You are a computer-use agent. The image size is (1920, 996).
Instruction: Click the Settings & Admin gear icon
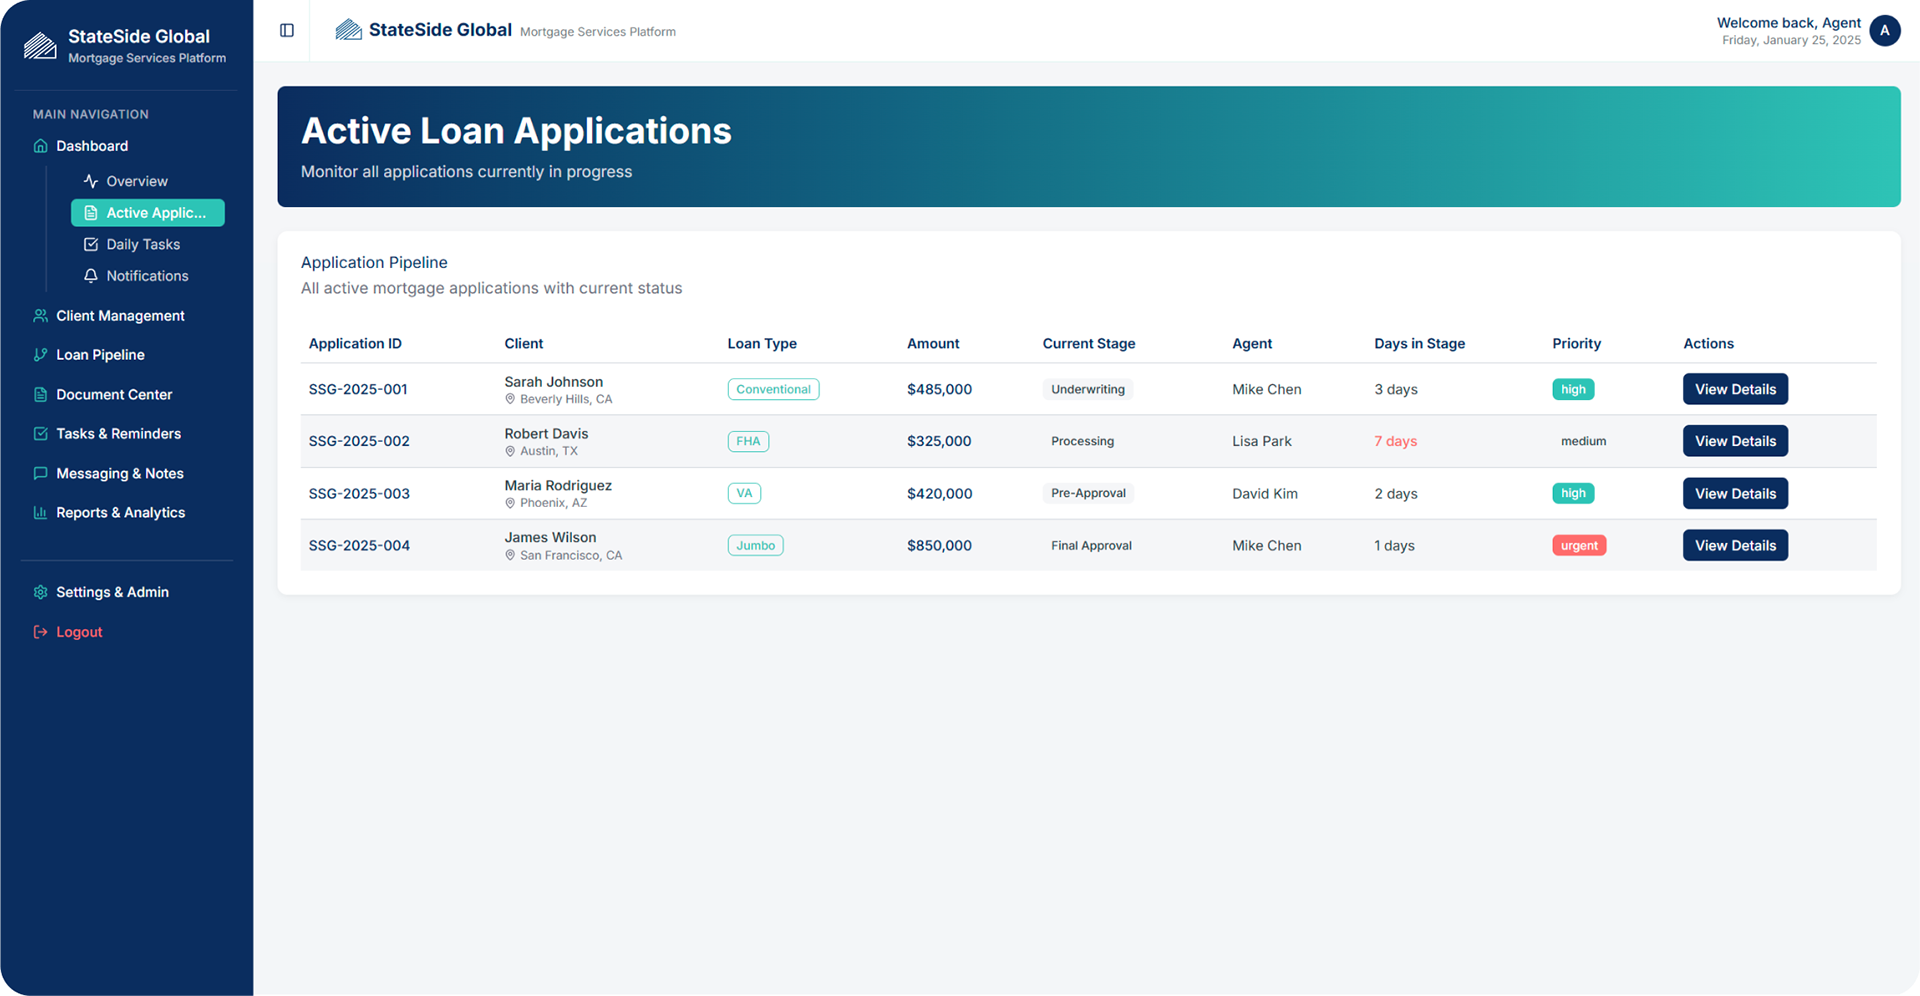coord(40,592)
